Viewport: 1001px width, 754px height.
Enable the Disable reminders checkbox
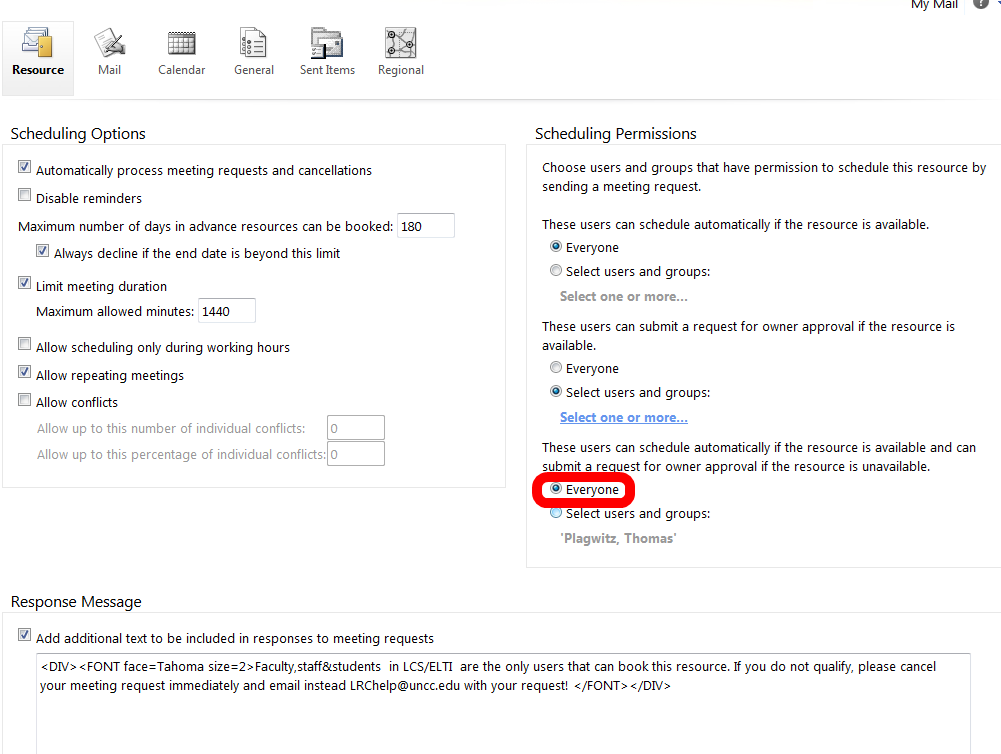25,197
